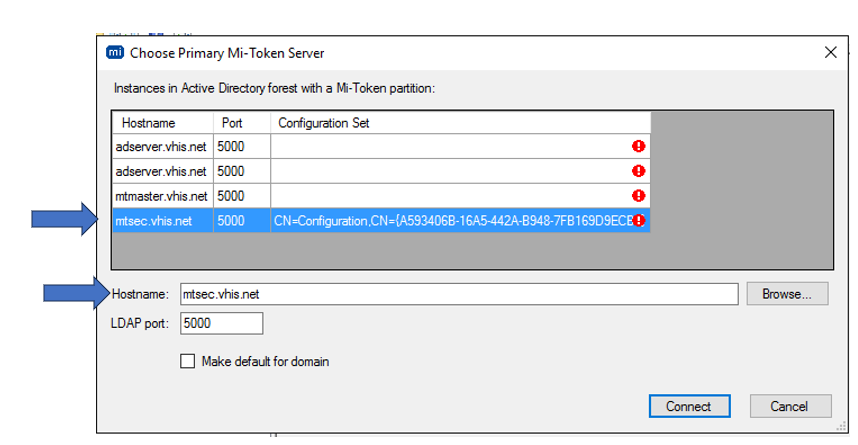
Task: Select the mtsec.vhis.net hostname cell
Action: coord(163,221)
